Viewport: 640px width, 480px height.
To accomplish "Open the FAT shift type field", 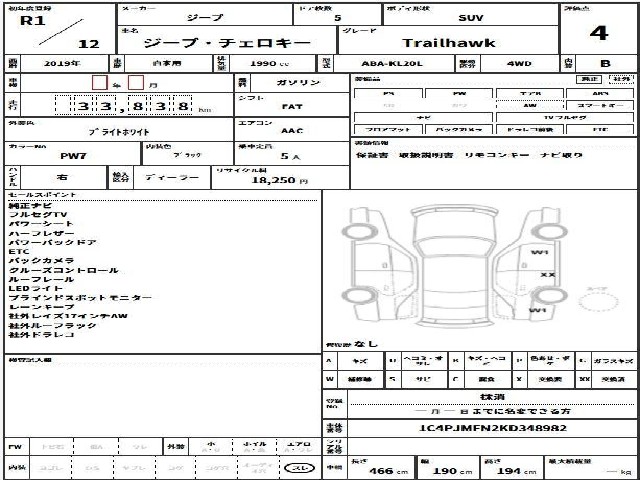I will pos(292,104).
